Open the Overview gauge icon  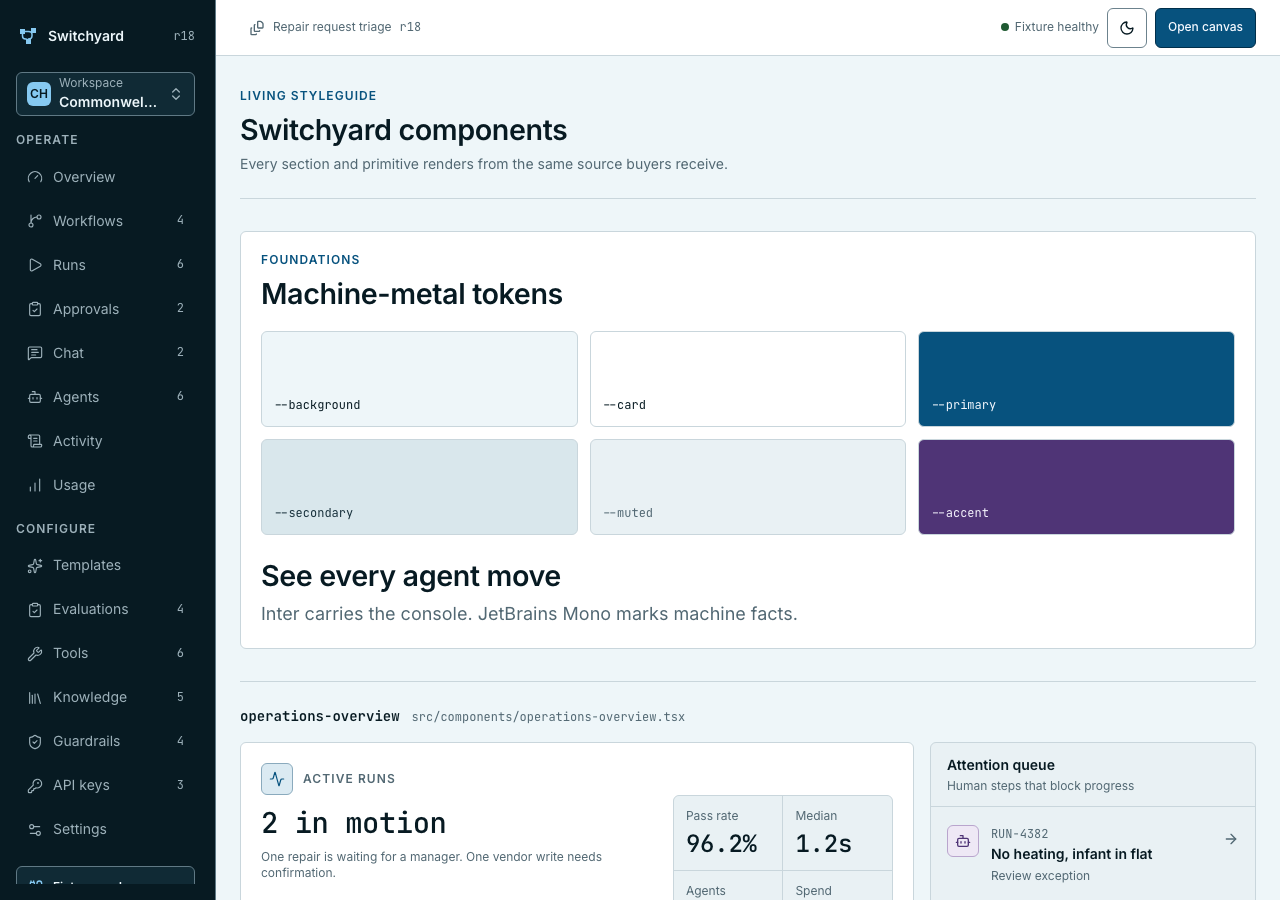(35, 177)
